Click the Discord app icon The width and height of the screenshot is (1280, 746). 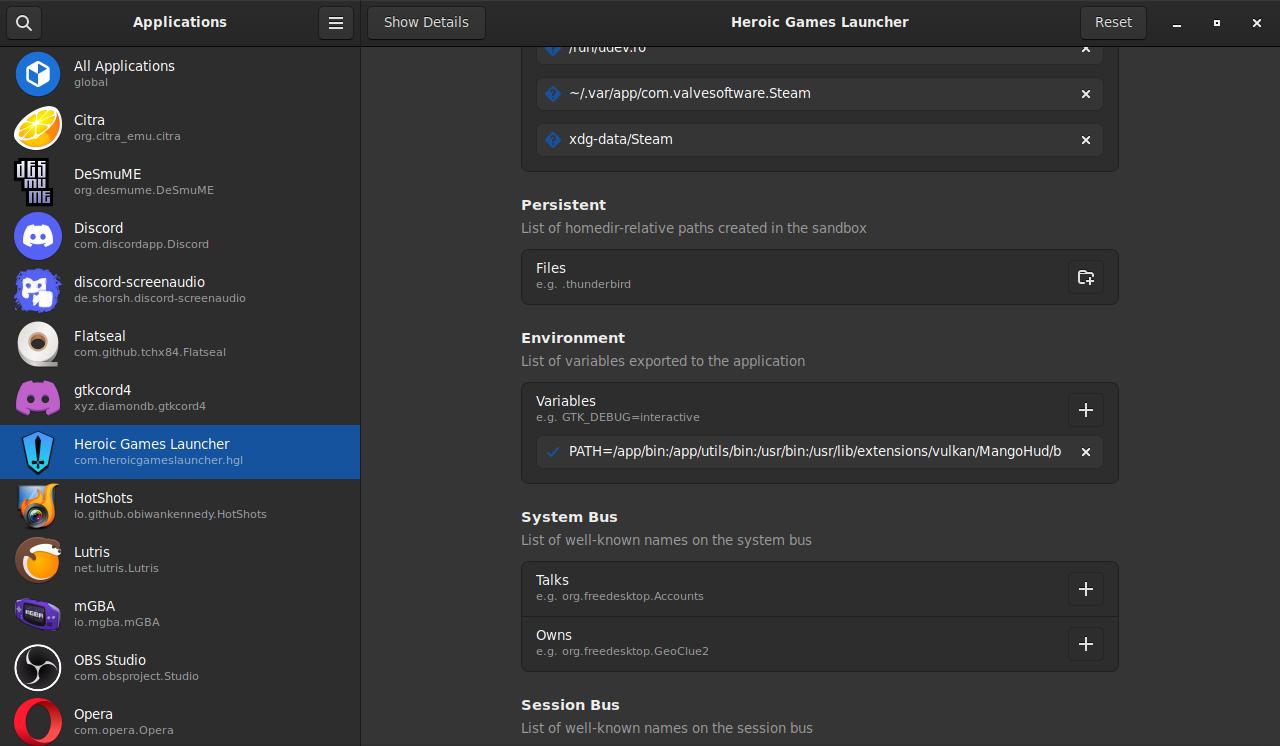38,236
